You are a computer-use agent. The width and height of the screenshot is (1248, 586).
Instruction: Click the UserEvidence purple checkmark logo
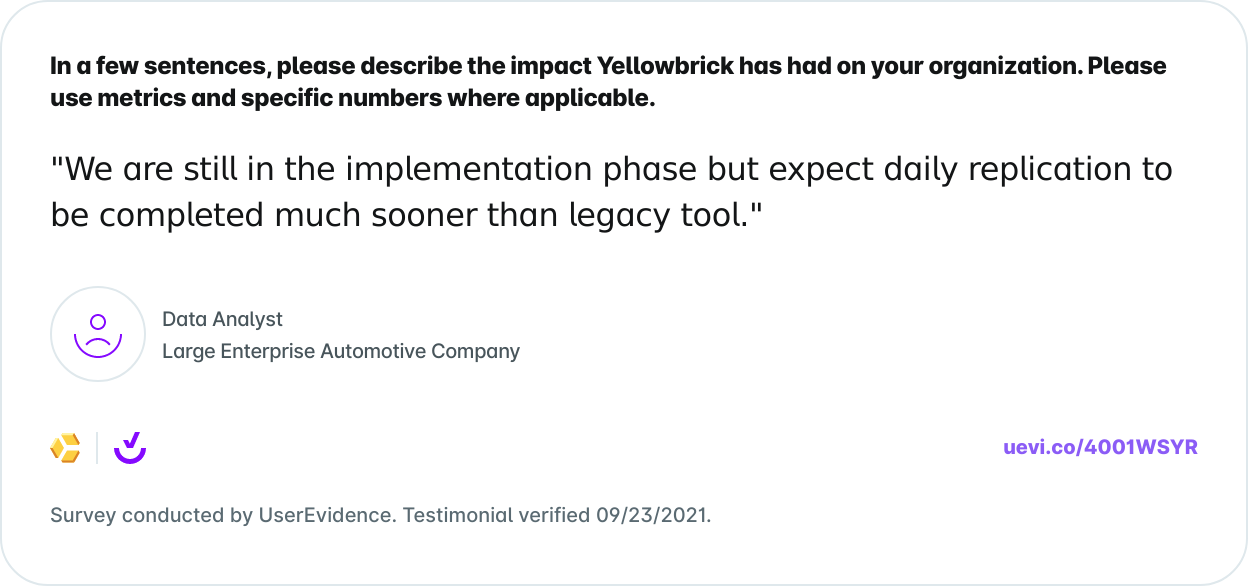tap(130, 447)
